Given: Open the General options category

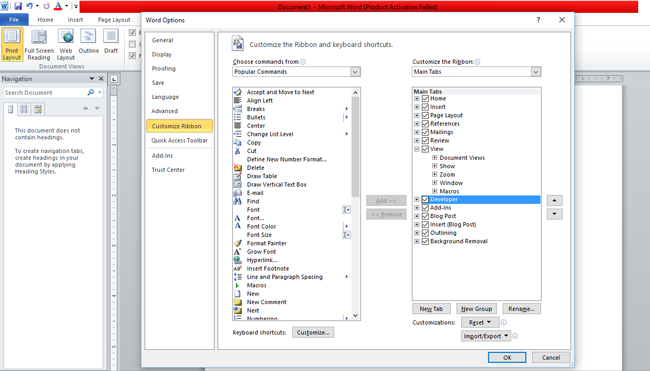Looking at the screenshot, I should coord(162,40).
